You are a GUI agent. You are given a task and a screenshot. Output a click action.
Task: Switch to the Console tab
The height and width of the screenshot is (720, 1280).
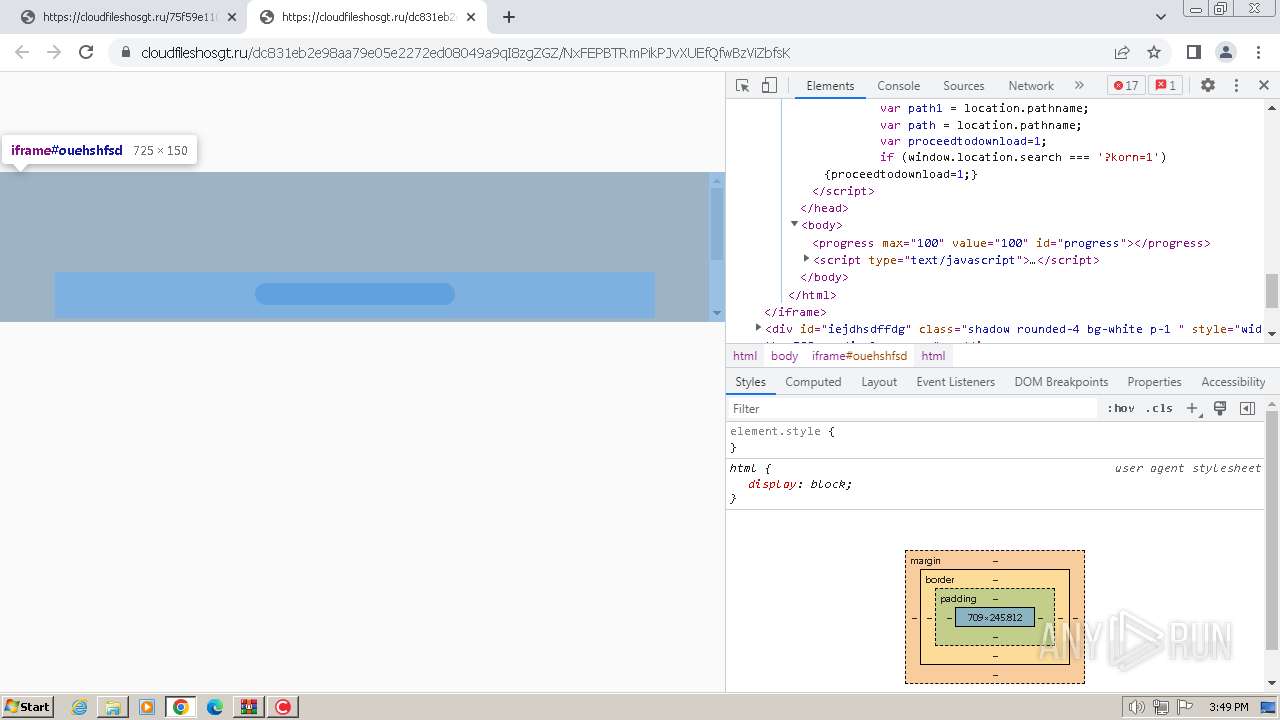click(898, 85)
